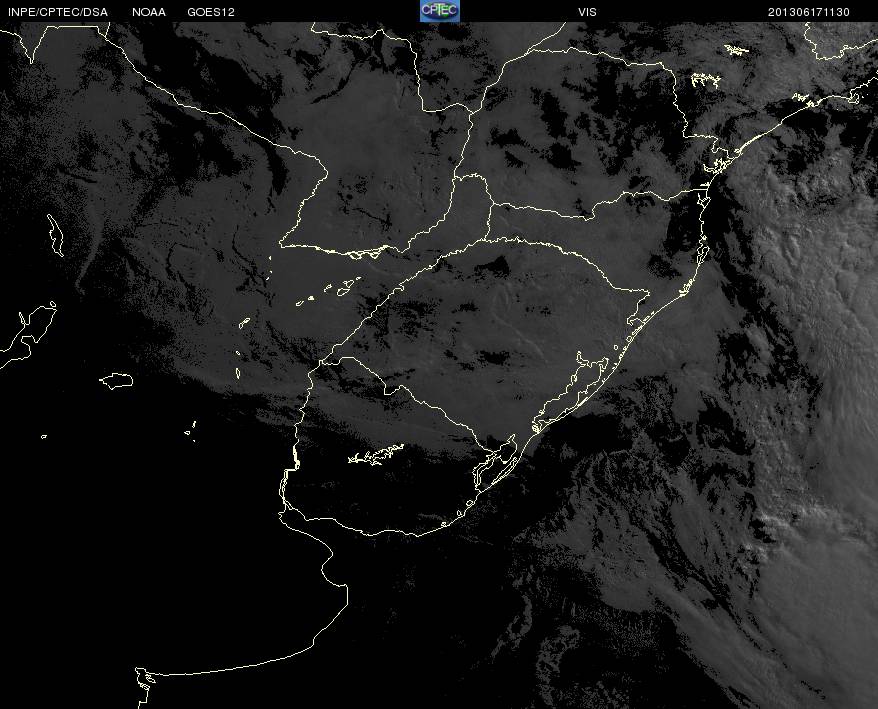Click the VIS channel label
Image resolution: width=878 pixels, height=709 pixels.
(x=587, y=12)
